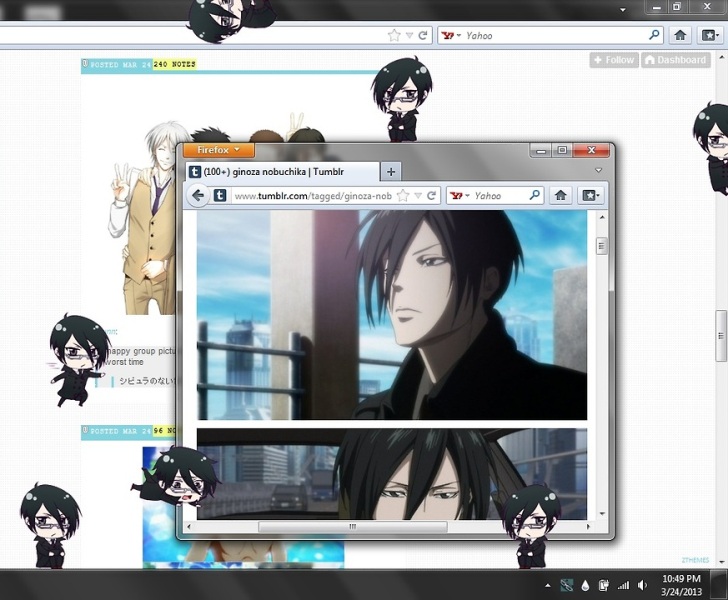Show hidden tray icons arrow

(548, 586)
